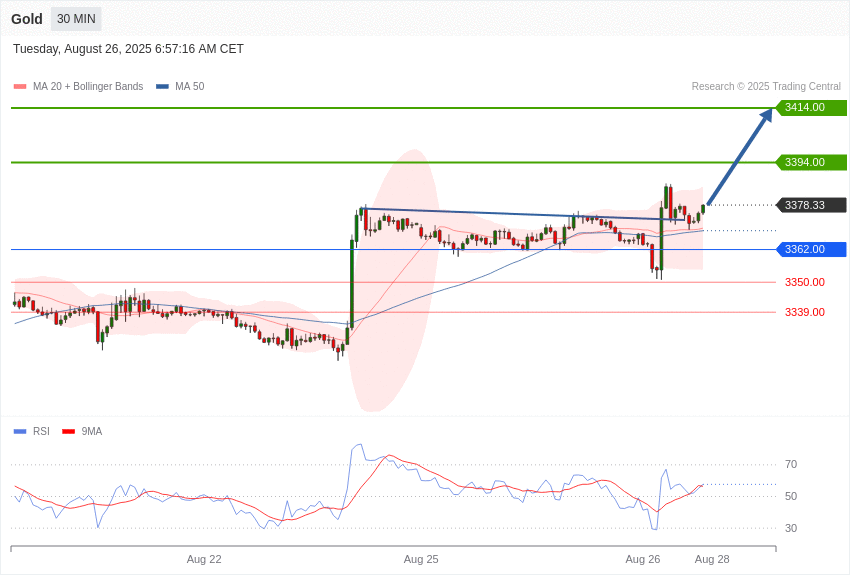Click the Aug 22 date axis label
Image resolution: width=850 pixels, height=576 pixels.
(204, 559)
